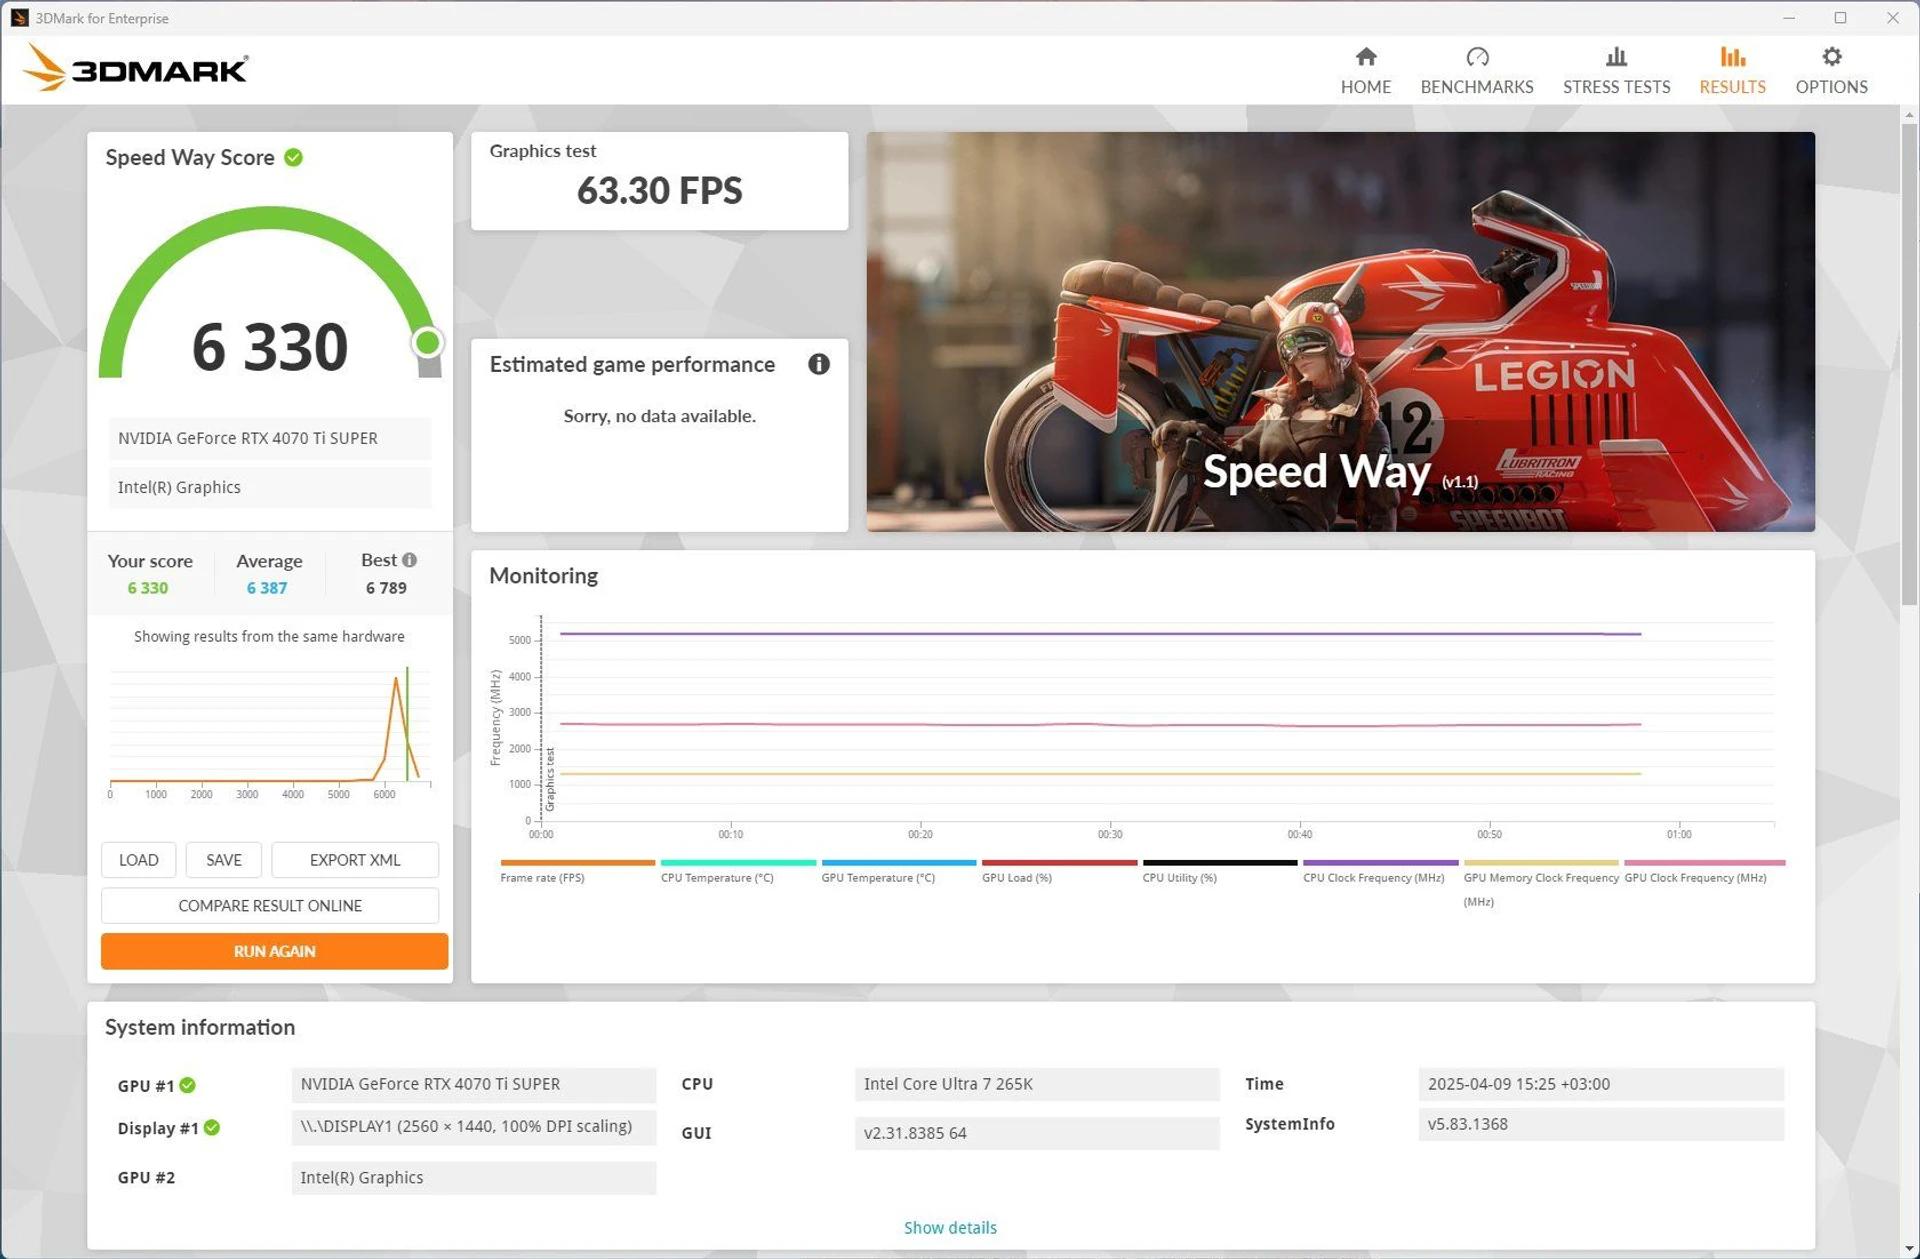Open Options gear icon

pyautogui.click(x=1830, y=57)
